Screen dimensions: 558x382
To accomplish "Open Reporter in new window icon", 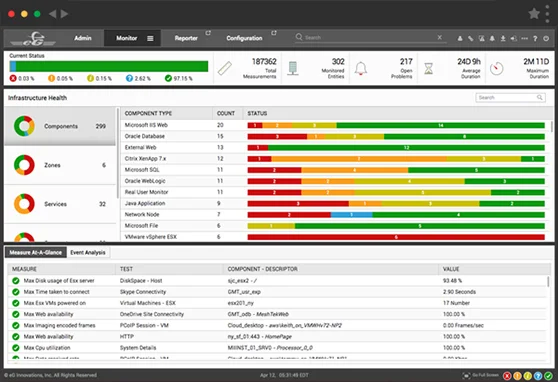I will pos(208,33).
